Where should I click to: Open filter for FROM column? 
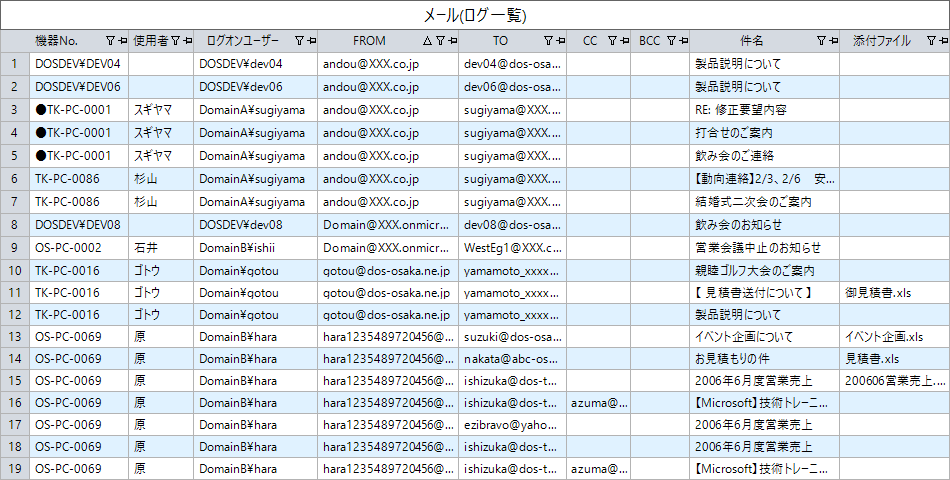point(440,41)
